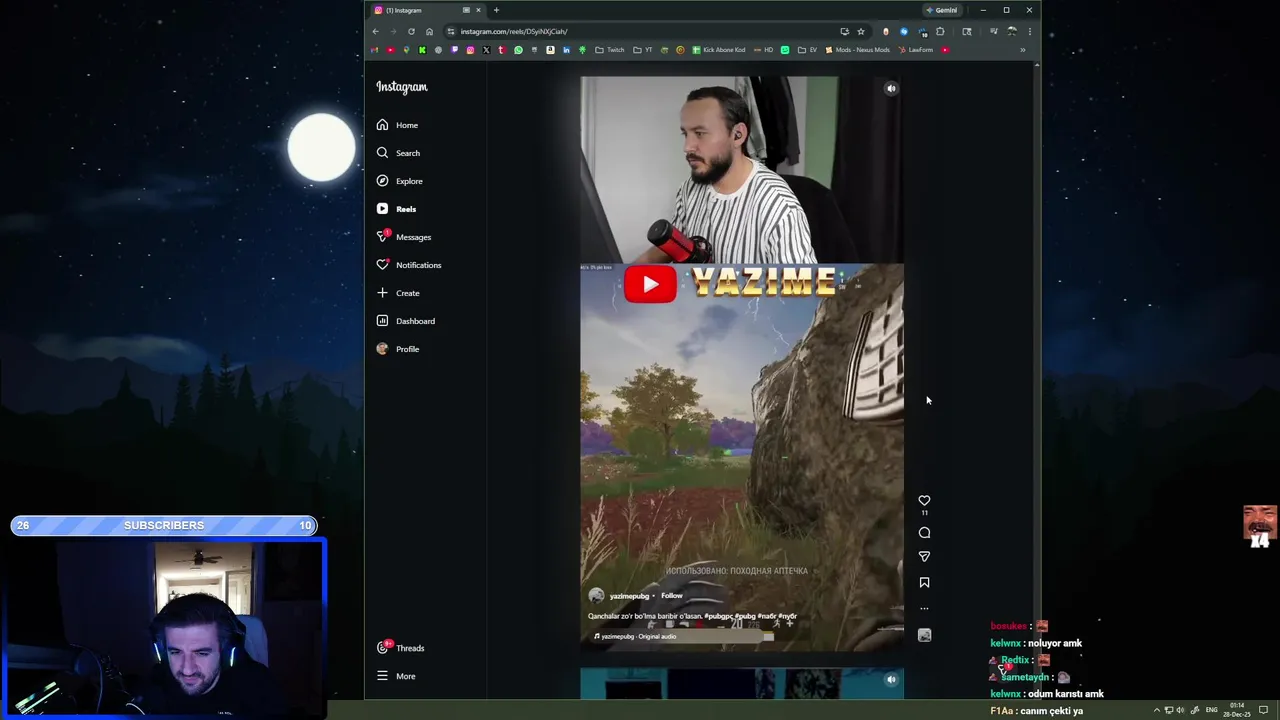Open the YouTube bookmark icon
This screenshot has width=1280, height=720.
(391, 50)
